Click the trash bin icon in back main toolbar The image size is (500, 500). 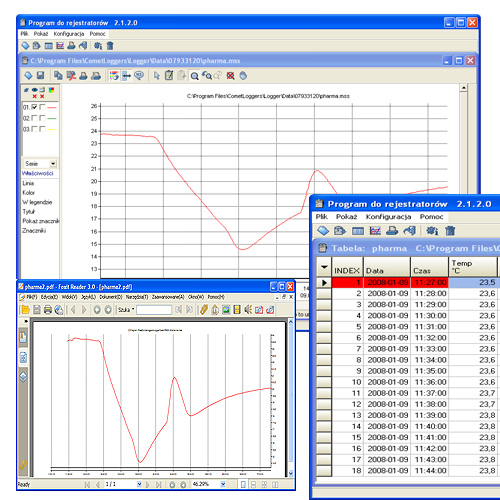point(110,46)
